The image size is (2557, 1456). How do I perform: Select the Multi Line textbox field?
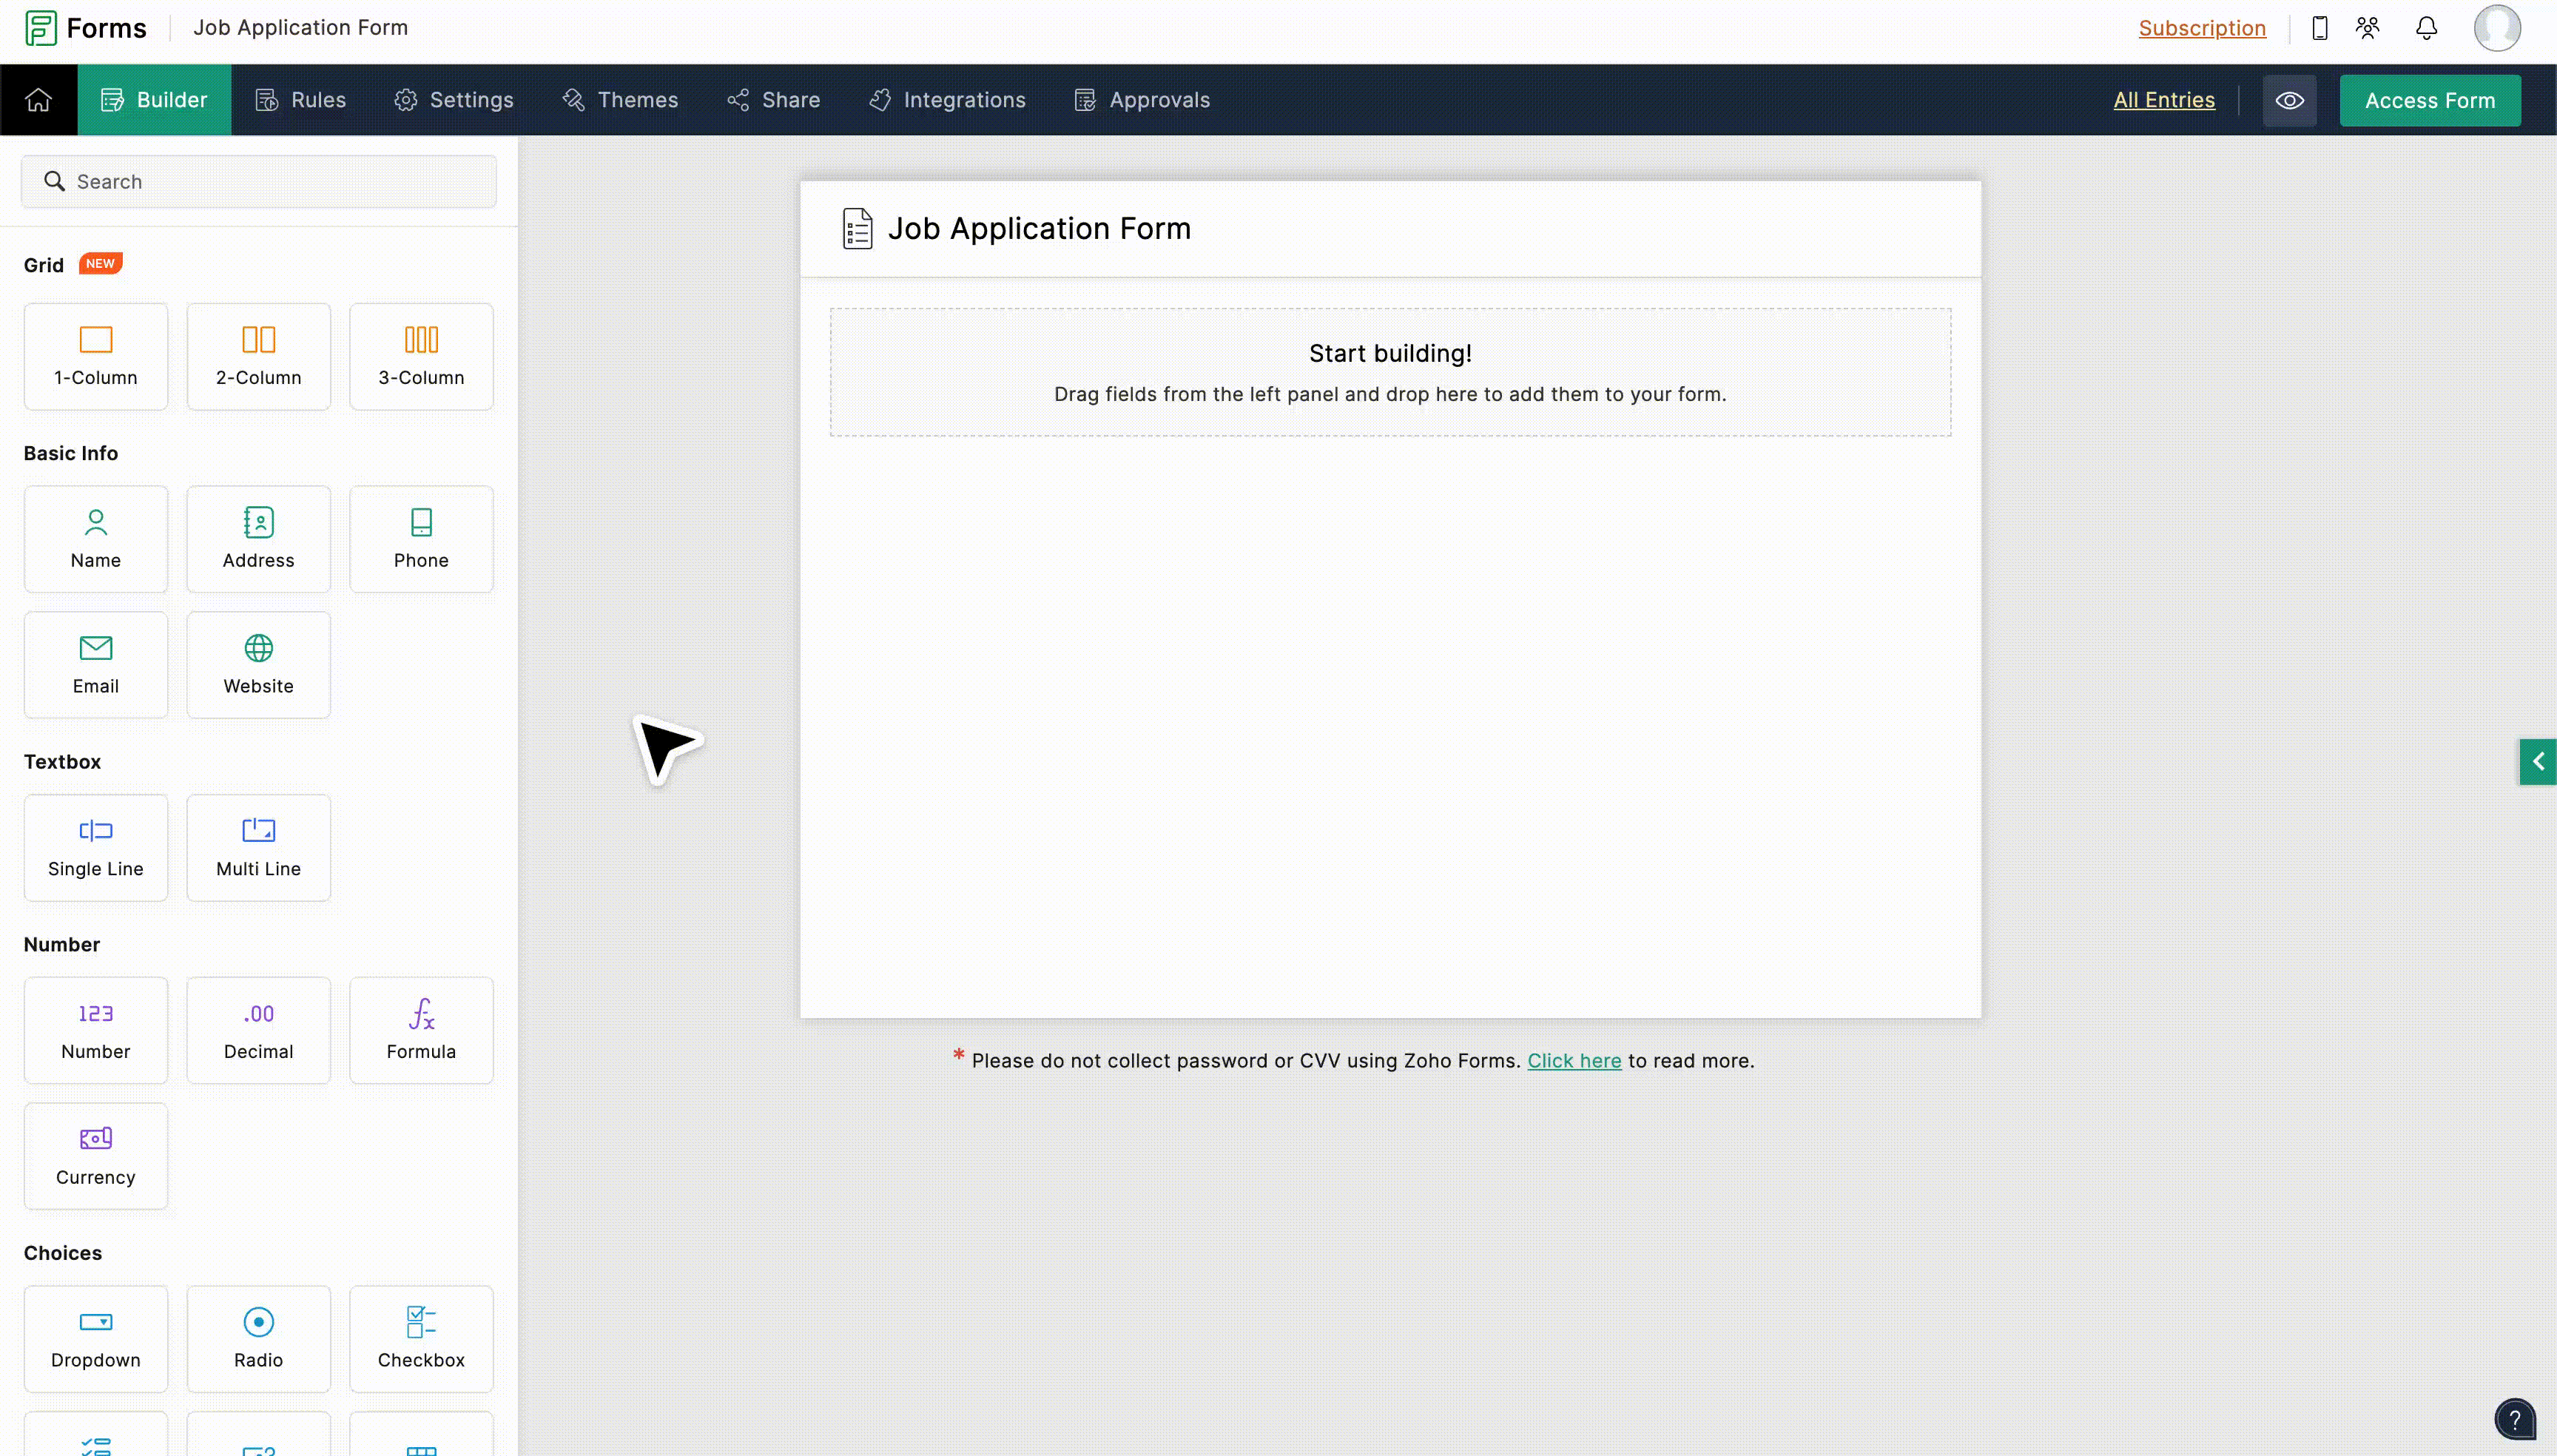(258, 846)
